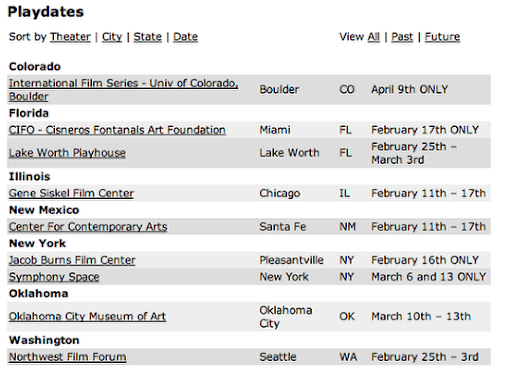View Past playdates
The height and width of the screenshot is (381, 512).
(x=402, y=37)
